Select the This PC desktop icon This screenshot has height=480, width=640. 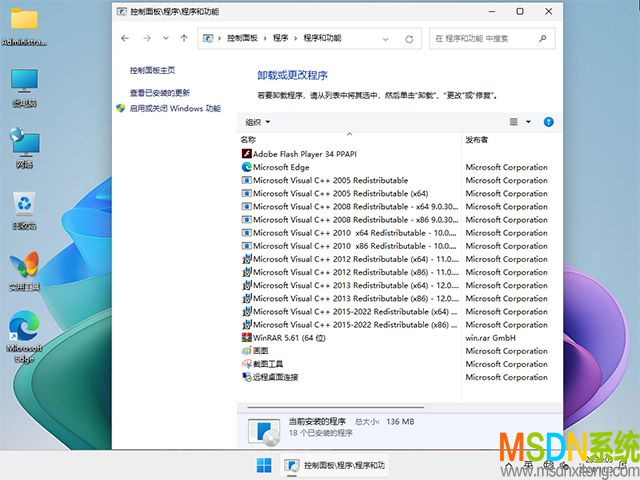coord(24,88)
